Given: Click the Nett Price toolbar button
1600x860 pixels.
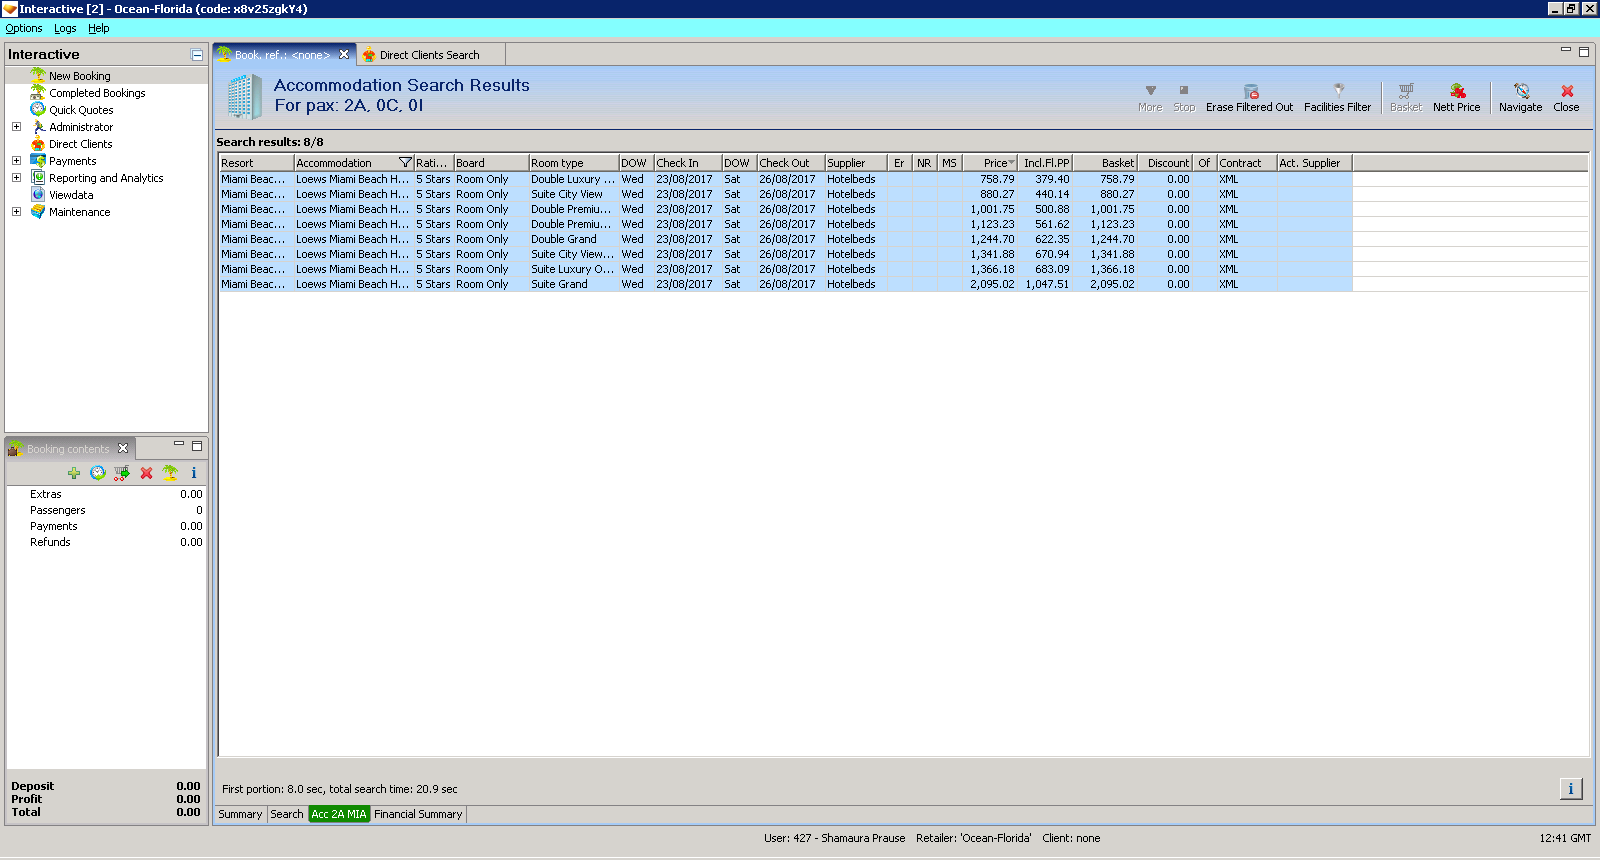Looking at the screenshot, I should (x=1456, y=98).
